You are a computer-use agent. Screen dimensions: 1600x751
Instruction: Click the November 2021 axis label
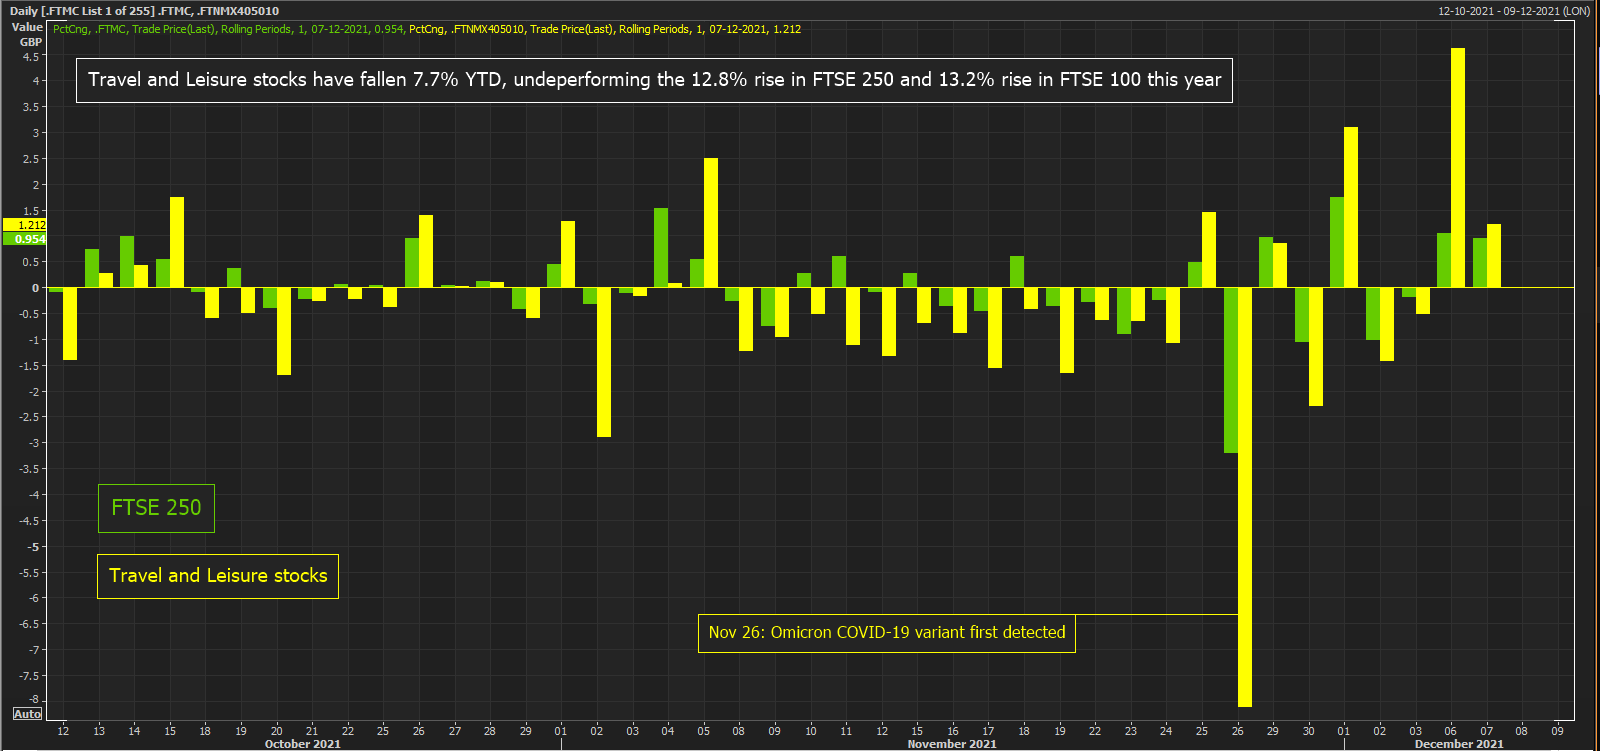tap(951, 744)
